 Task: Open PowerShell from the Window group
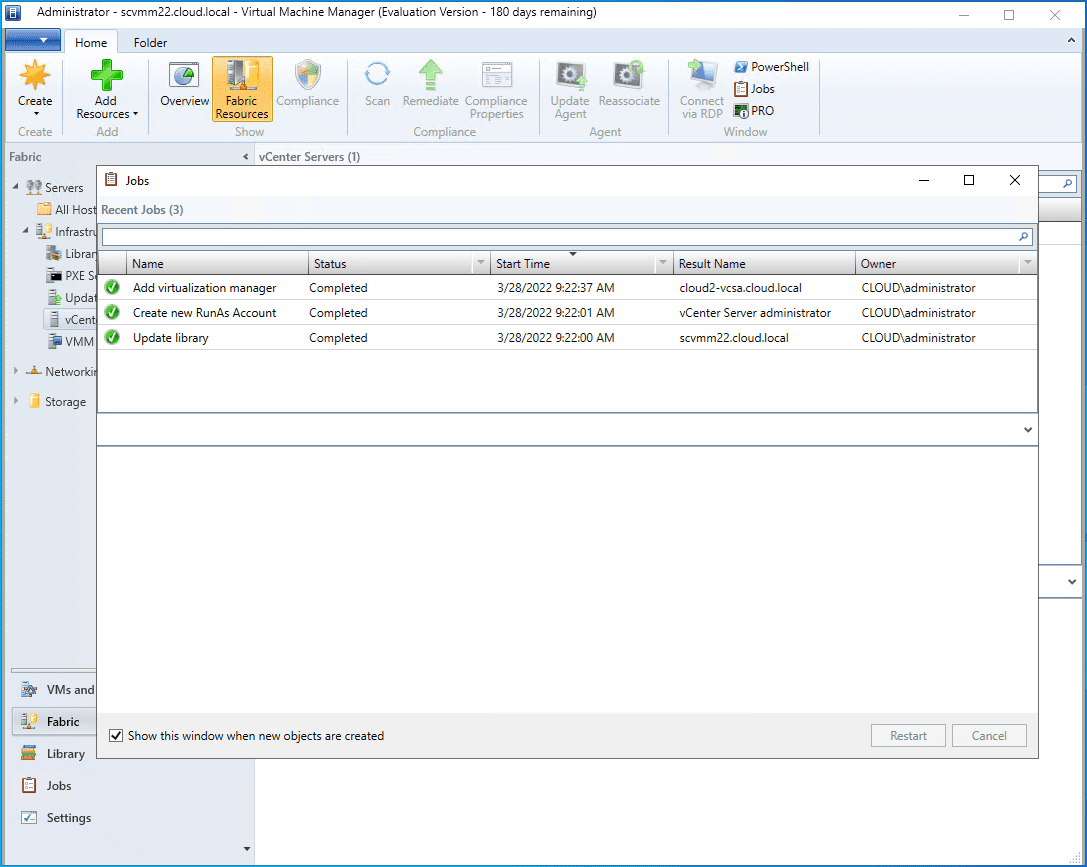tap(772, 67)
